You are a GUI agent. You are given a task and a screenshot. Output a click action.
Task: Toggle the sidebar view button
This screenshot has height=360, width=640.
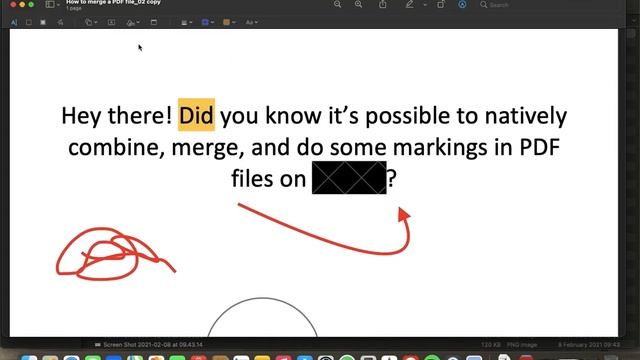coord(50,4)
